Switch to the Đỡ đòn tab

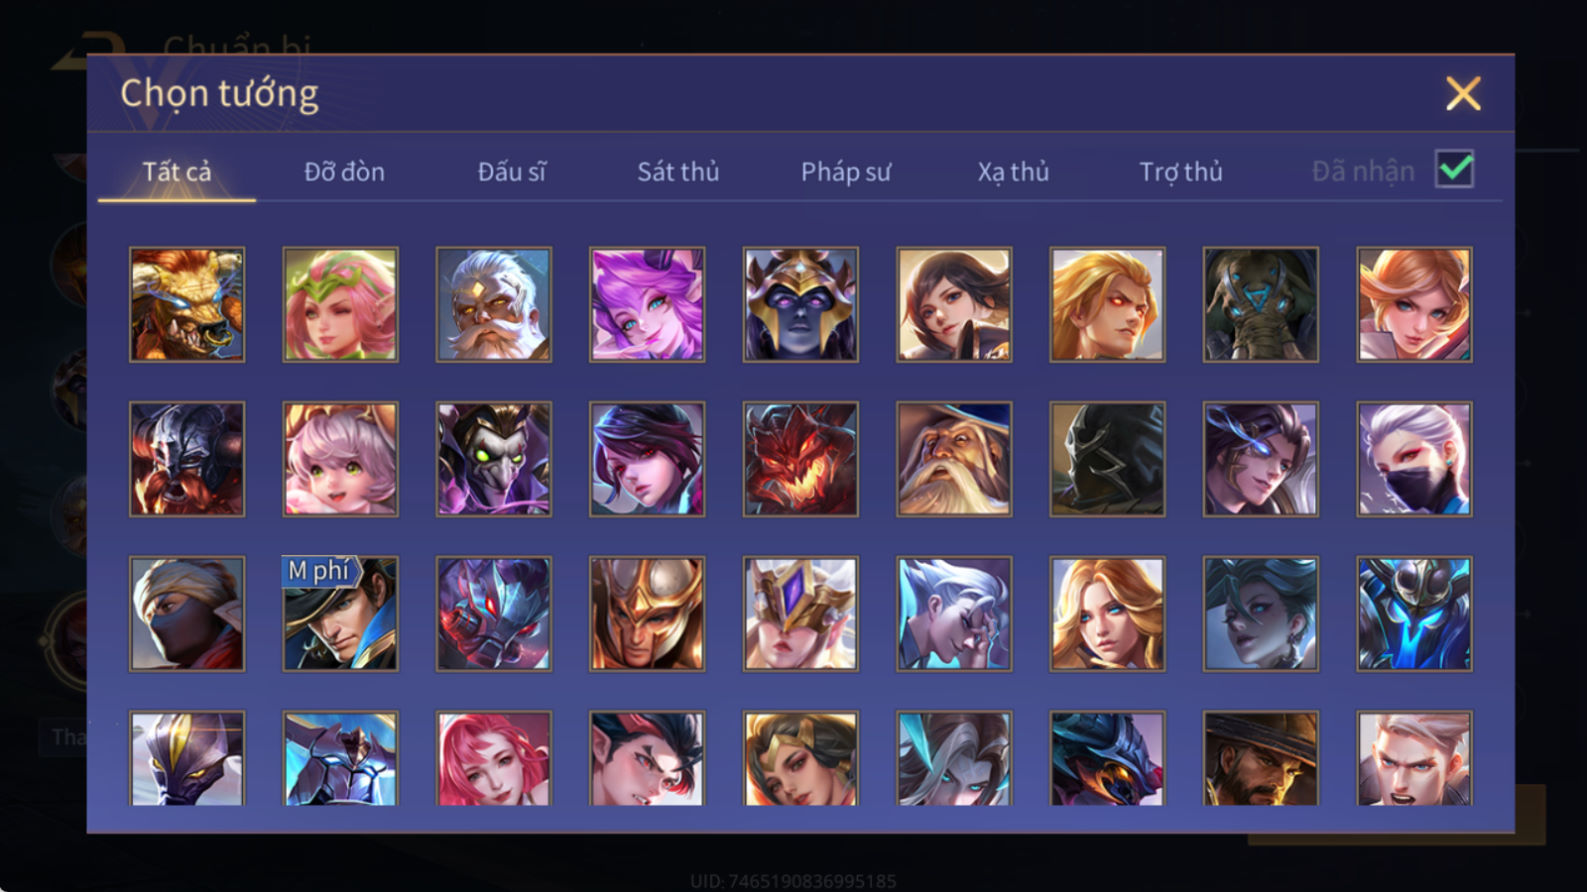point(344,172)
